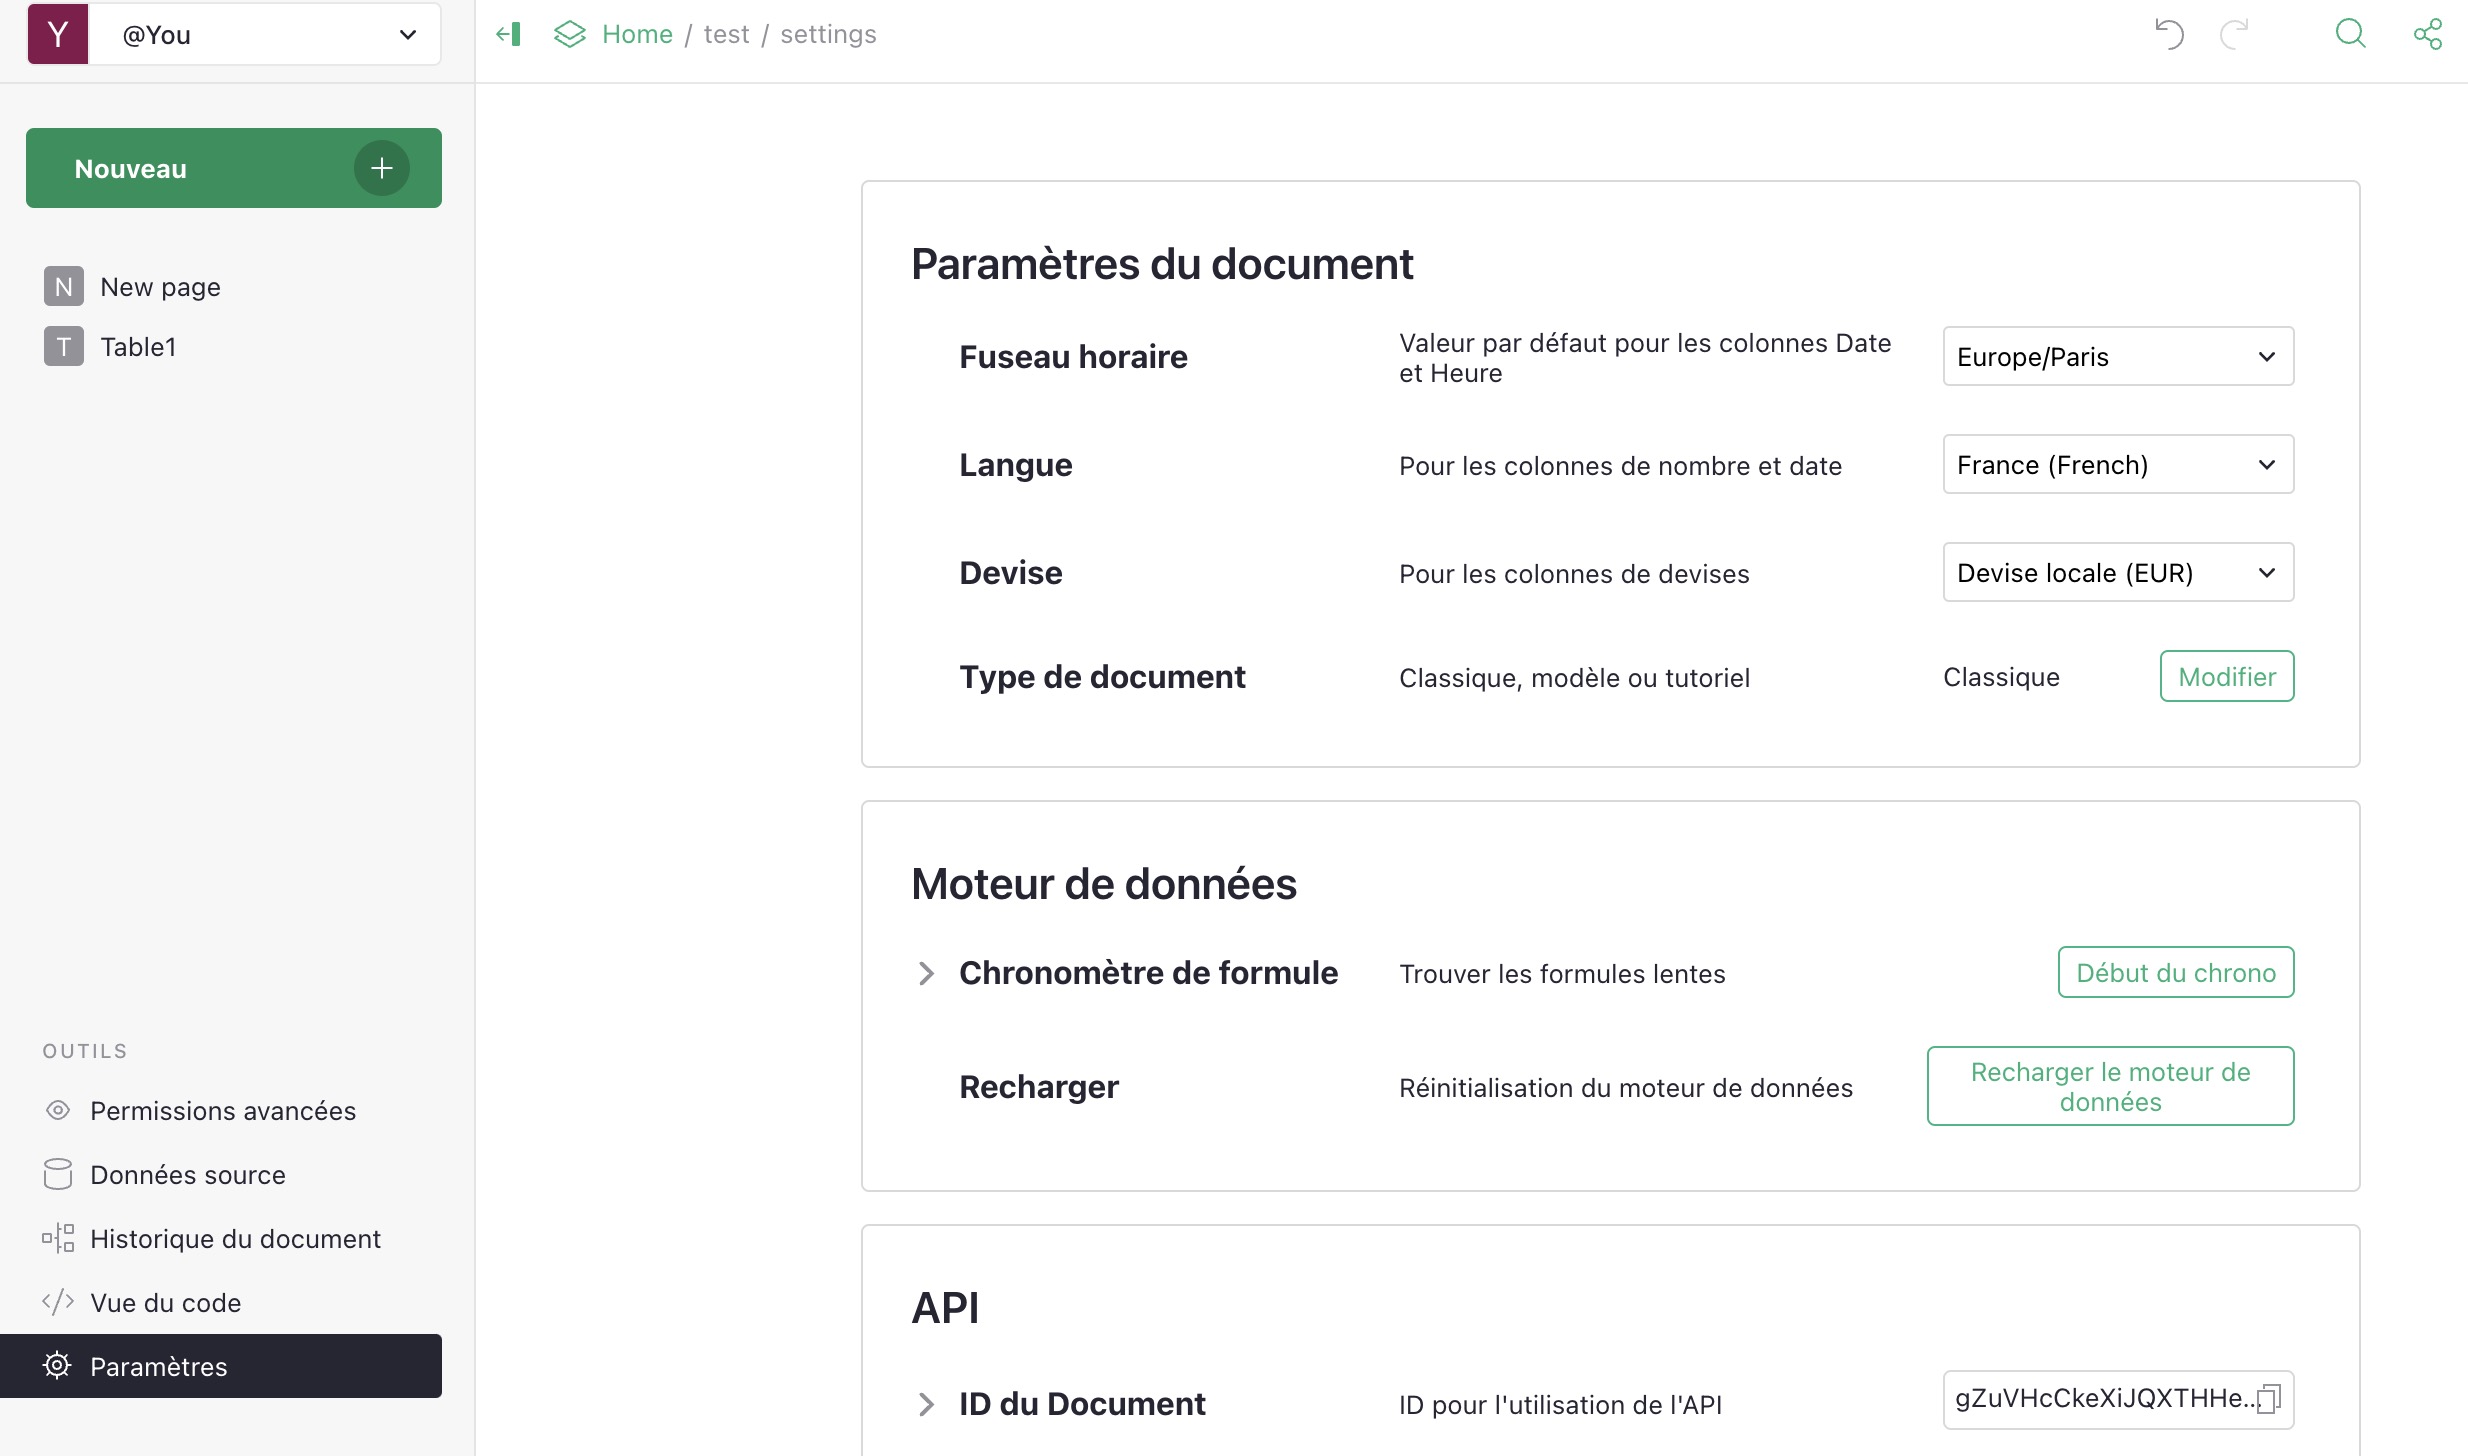
Task: Collapse the left side panel
Action: [509, 35]
